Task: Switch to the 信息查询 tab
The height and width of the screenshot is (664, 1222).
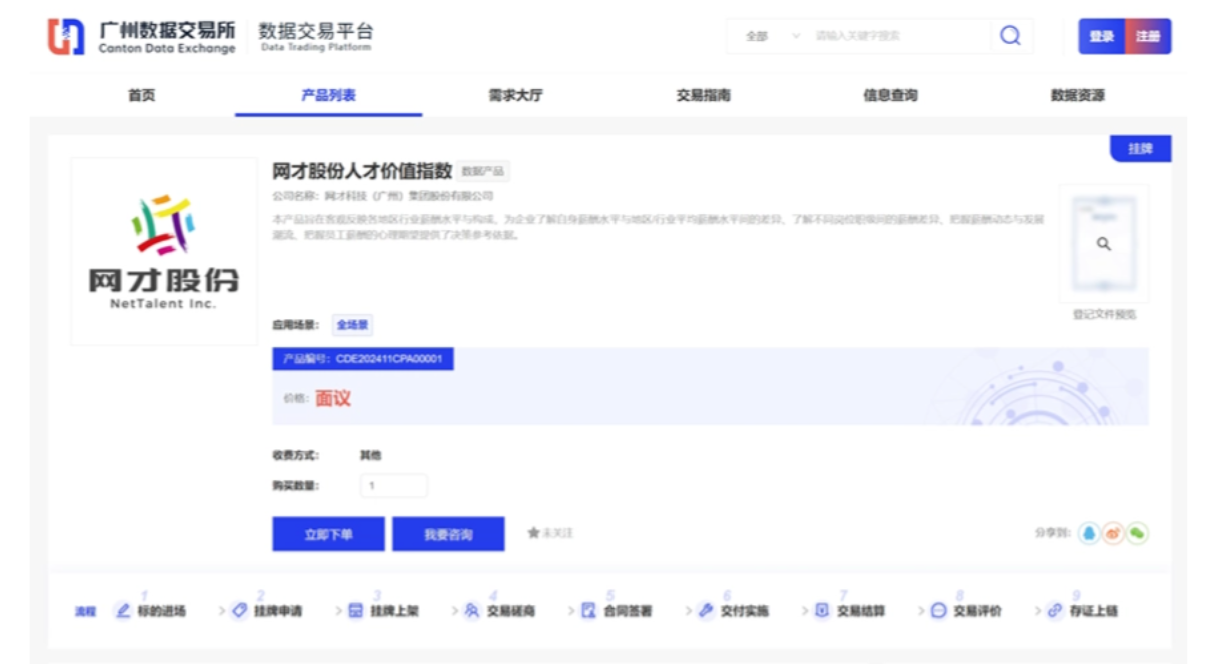Action: [890, 96]
